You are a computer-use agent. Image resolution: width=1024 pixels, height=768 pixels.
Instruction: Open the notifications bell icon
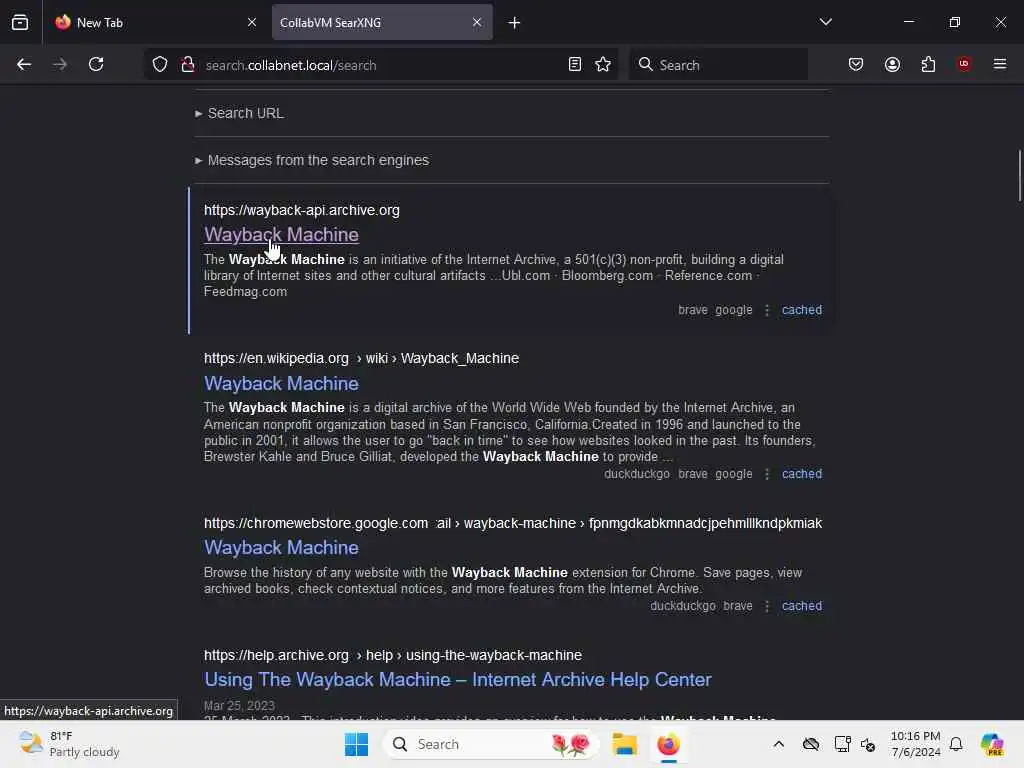(x=956, y=744)
